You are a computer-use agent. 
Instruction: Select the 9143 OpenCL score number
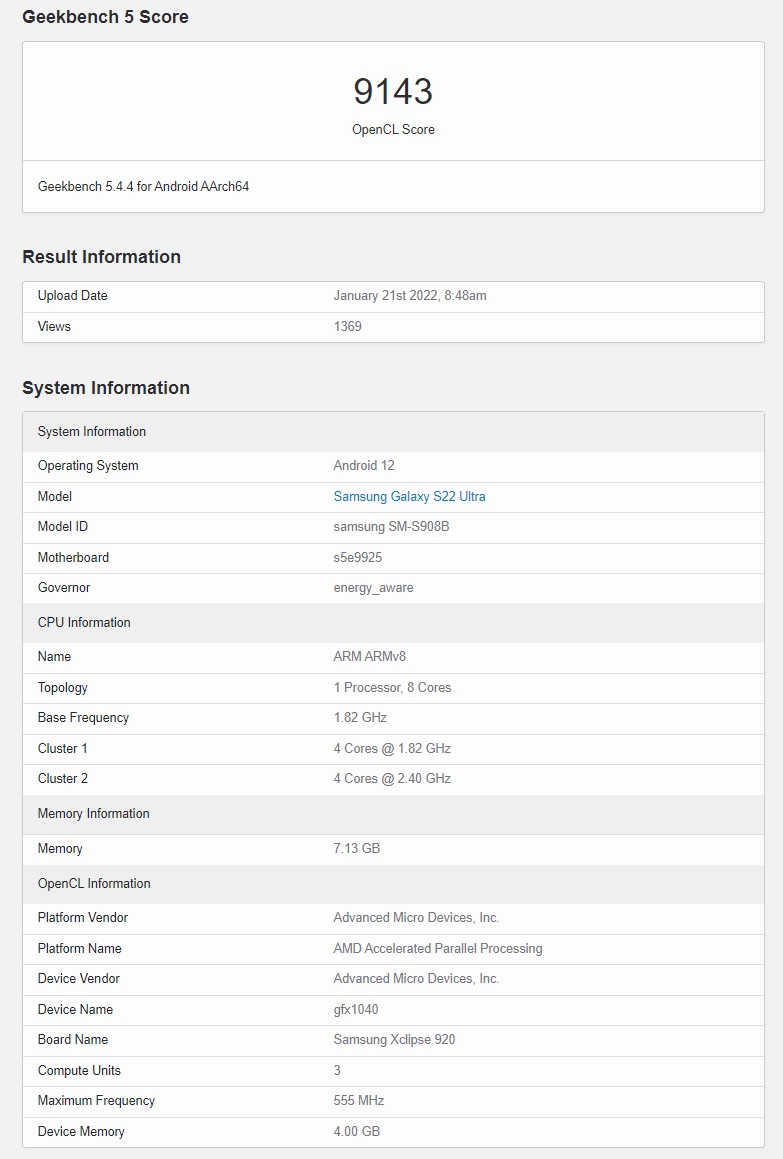393,92
